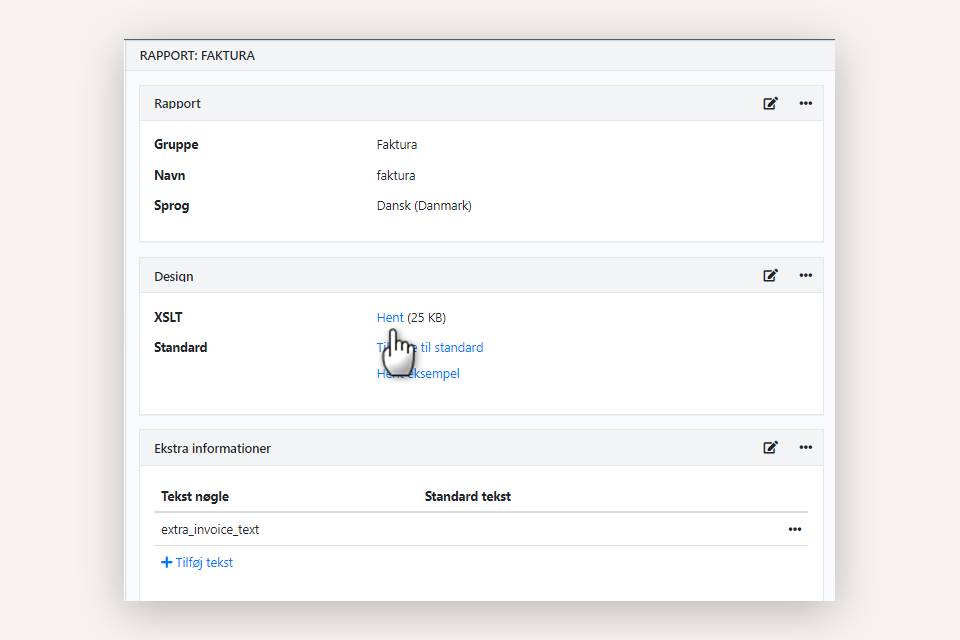Open the extra_invoice_text row options menu

[x=794, y=530]
